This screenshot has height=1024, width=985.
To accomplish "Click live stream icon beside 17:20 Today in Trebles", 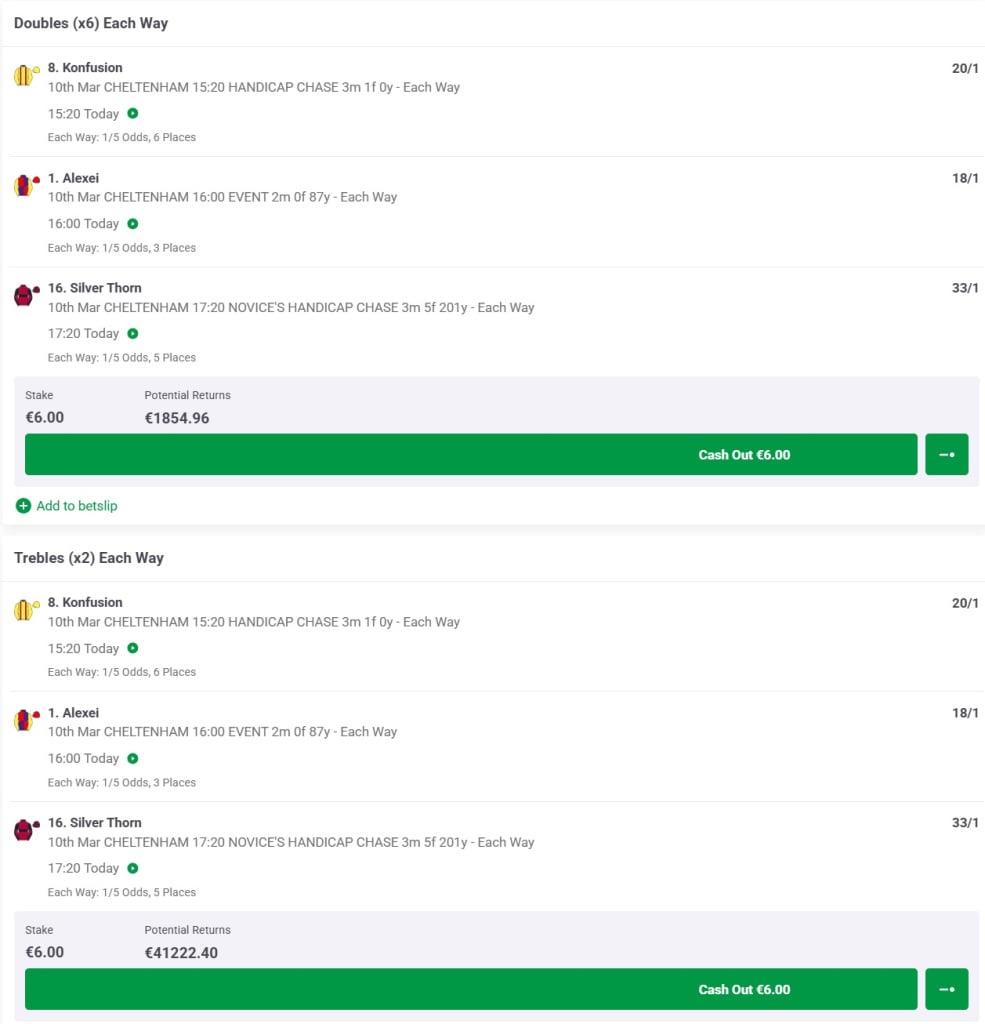I will (x=133, y=869).
